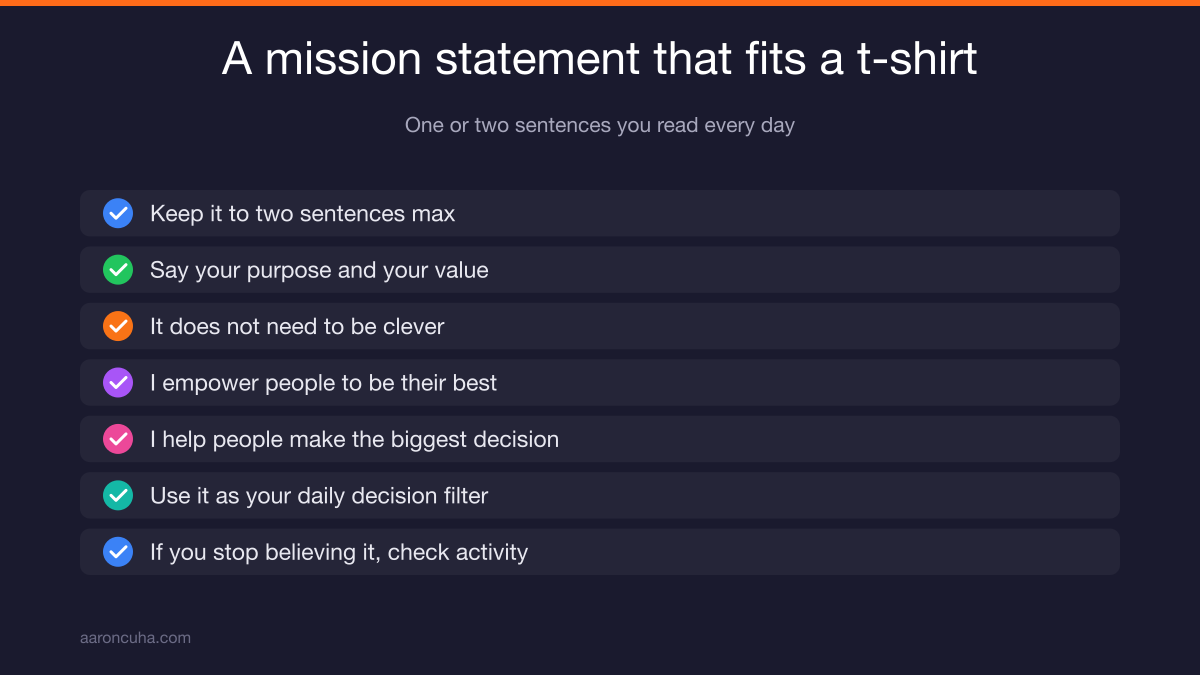Click the orange checkmark beside 'does not need to be clever'
The width and height of the screenshot is (1200, 675).
118,326
